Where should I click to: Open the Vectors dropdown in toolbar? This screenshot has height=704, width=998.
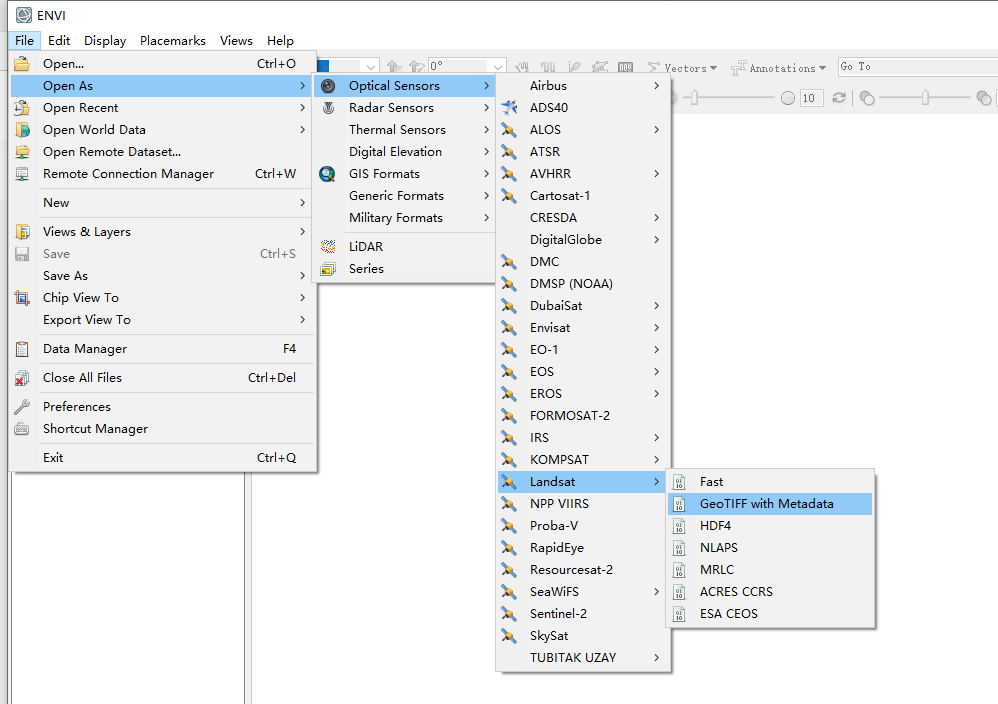coord(682,67)
